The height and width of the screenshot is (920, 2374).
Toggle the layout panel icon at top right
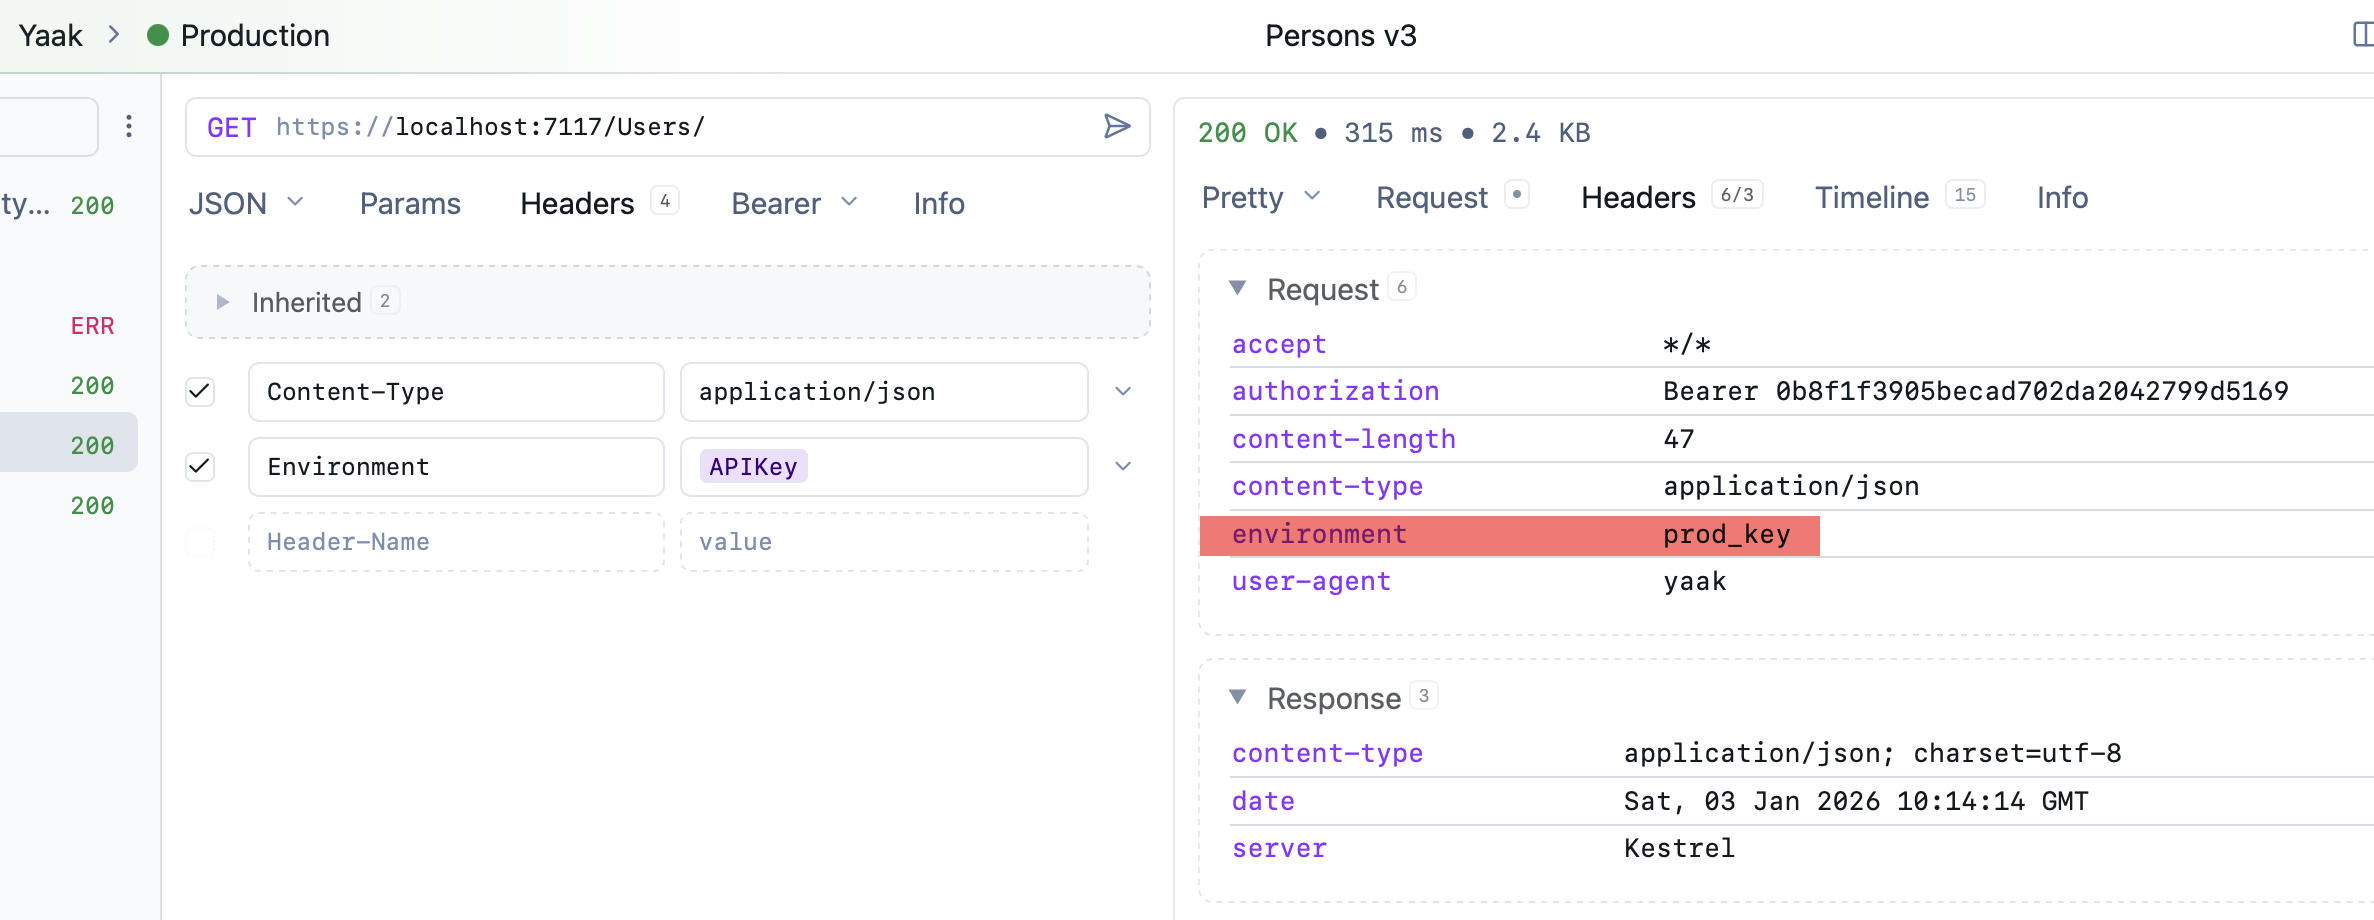(2361, 35)
